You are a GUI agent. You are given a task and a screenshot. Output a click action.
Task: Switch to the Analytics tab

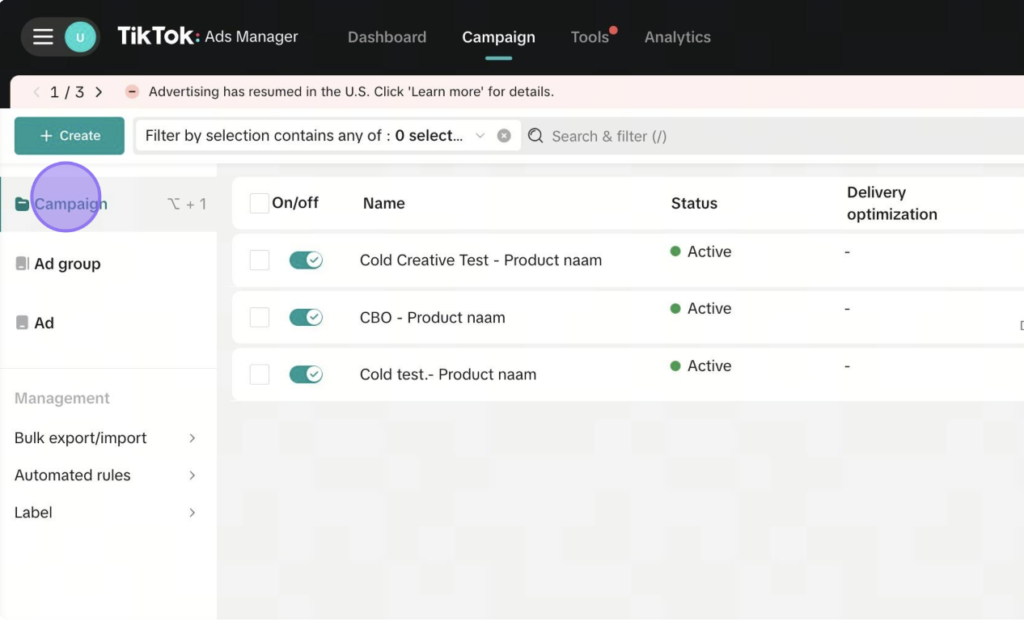click(x=677, y=37)
